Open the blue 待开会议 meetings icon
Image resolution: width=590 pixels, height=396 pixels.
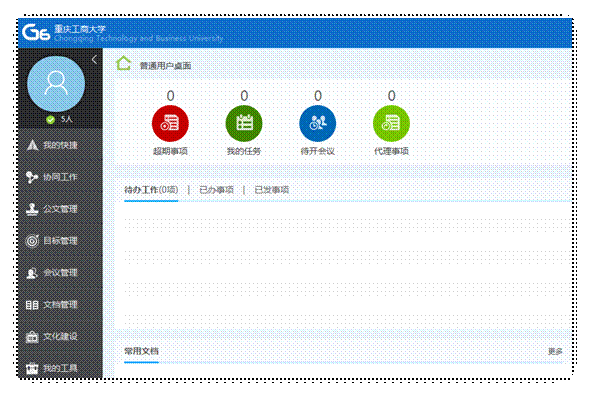tap(318, 123)
